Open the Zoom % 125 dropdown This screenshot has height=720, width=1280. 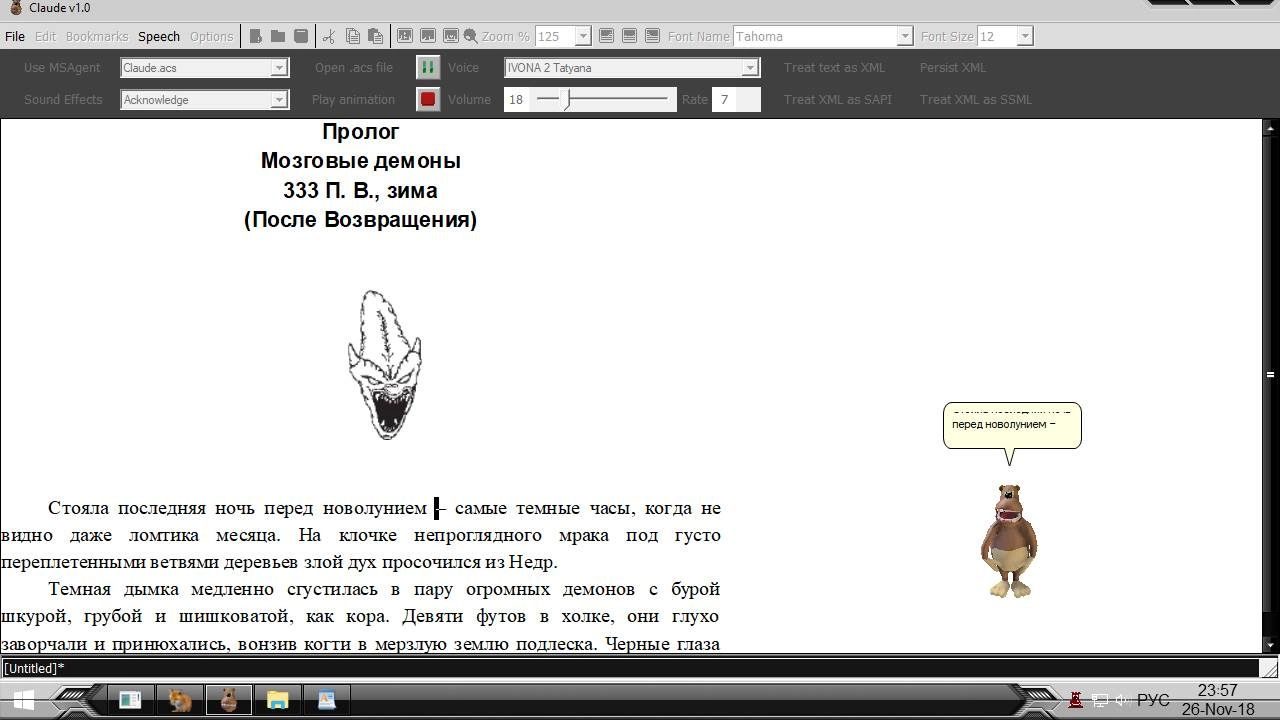(x=583, y=36)
